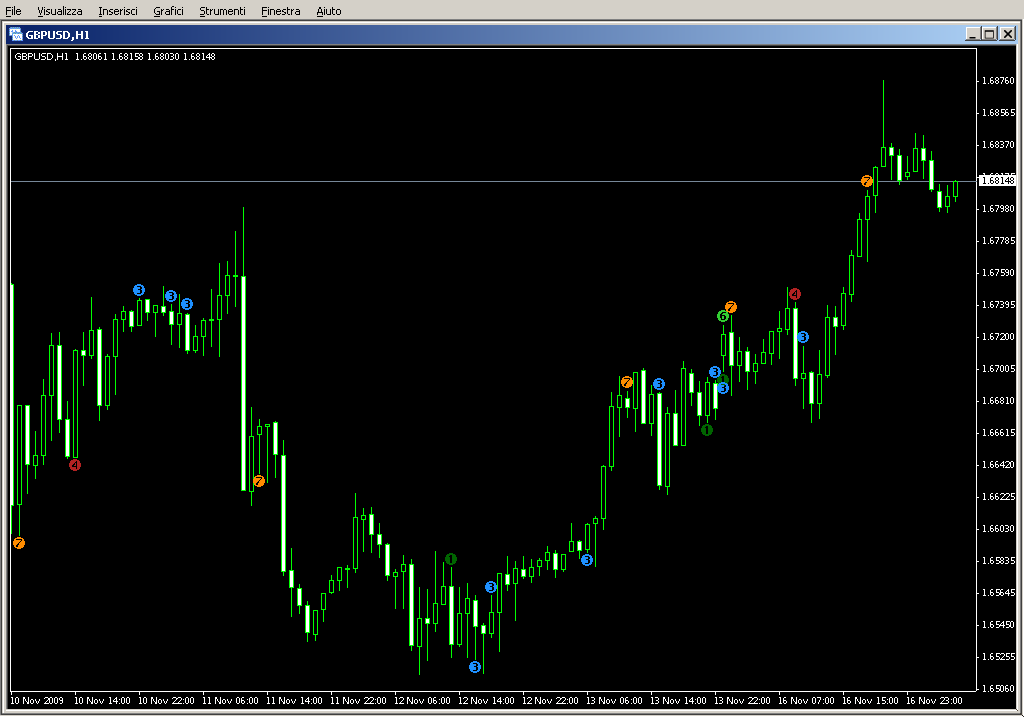
Task: Select red 4 marker near 16 Nov 07:00
Action: [x=795, y=294]
